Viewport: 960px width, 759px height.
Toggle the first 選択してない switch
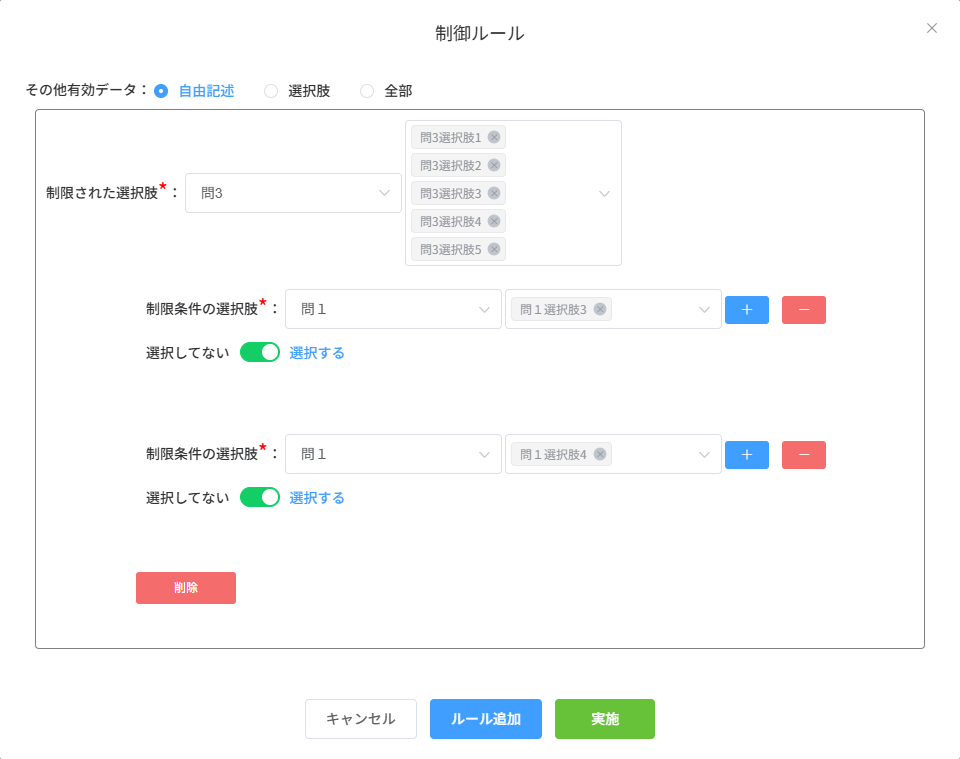pos(260,352)
